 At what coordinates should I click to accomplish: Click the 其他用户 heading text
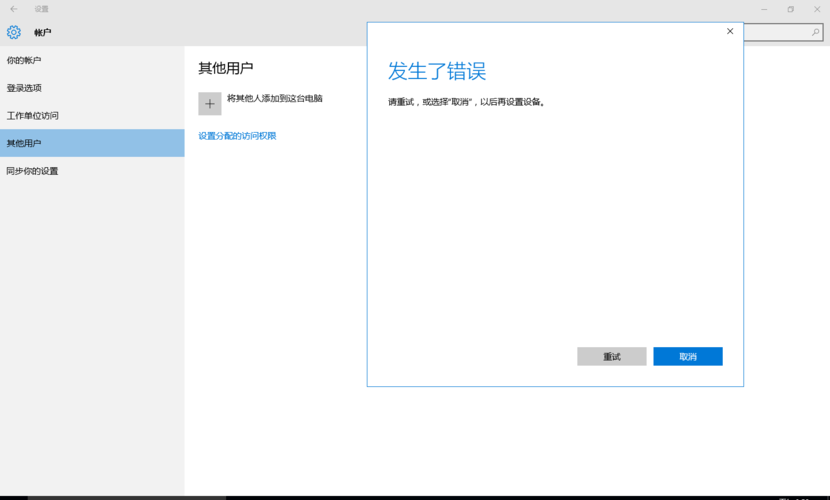225,68
